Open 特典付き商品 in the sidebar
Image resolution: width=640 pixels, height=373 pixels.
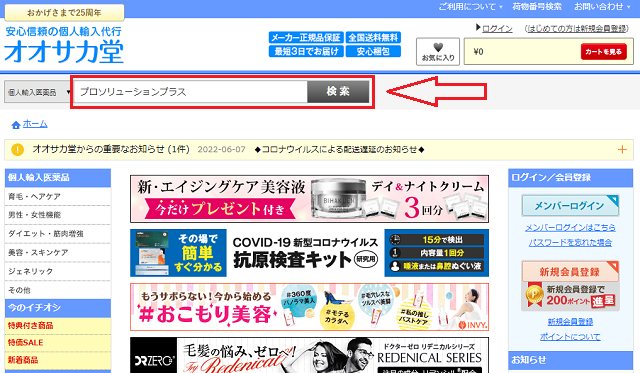point(58,326)
